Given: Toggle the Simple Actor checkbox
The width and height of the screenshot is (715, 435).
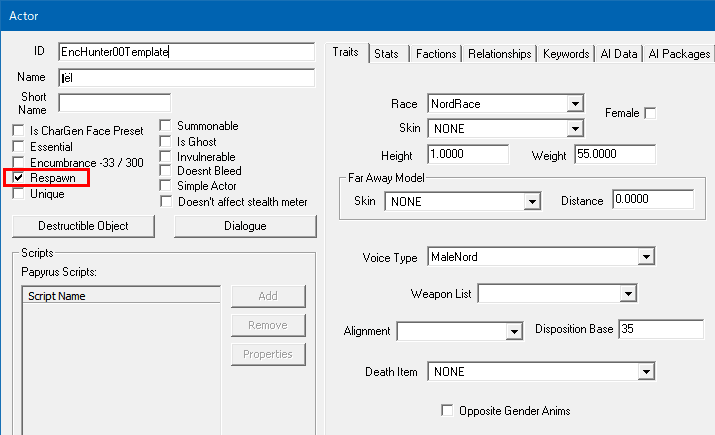Looking at the screenshot, I should coord(166,186).
